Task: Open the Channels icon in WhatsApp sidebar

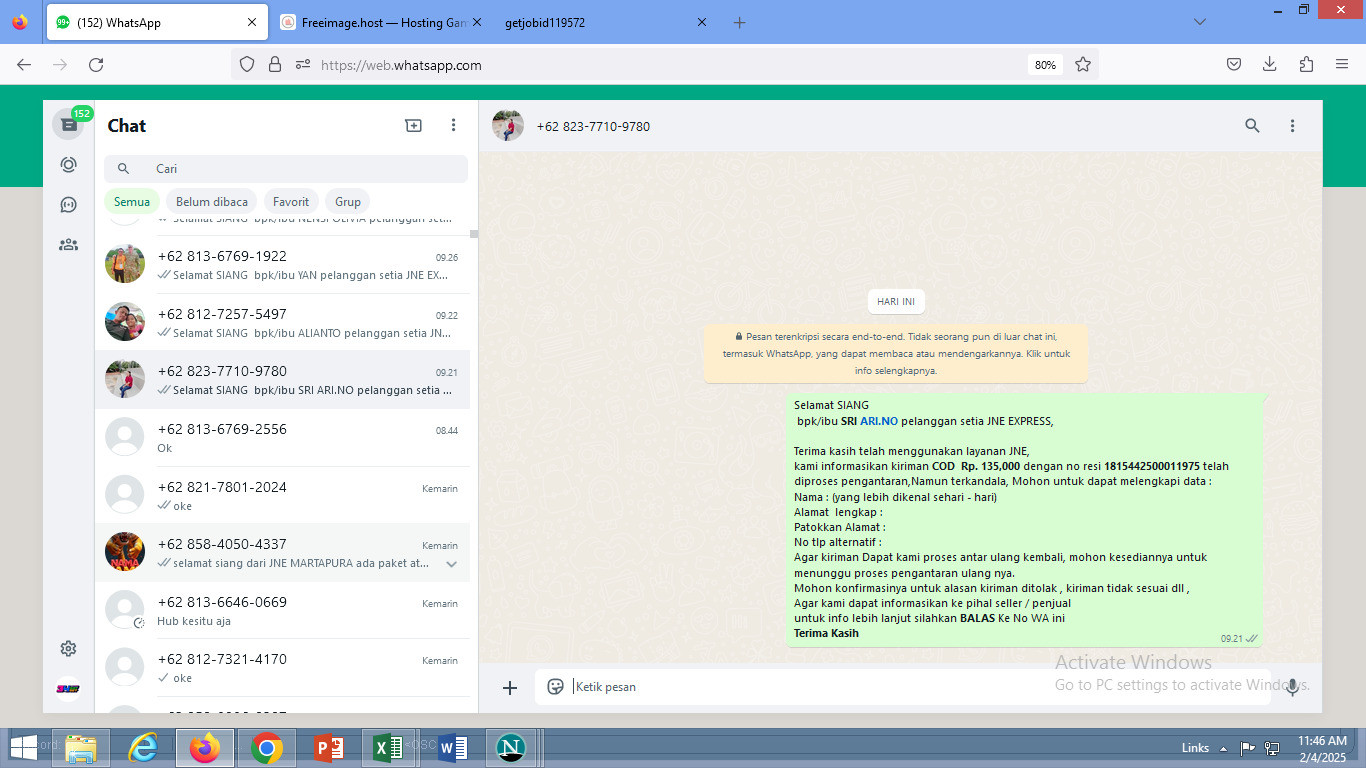Action: tap(68, 205)
